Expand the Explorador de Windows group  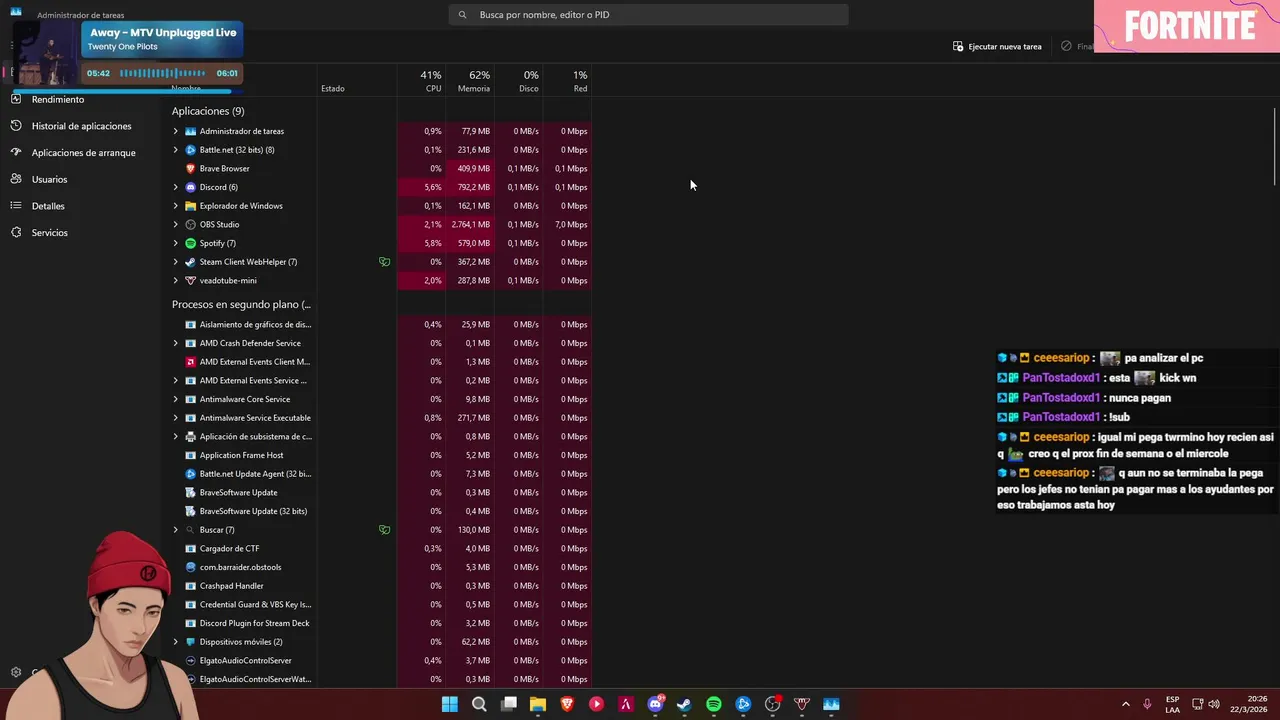pyautogui.click(x=175, y=206)
